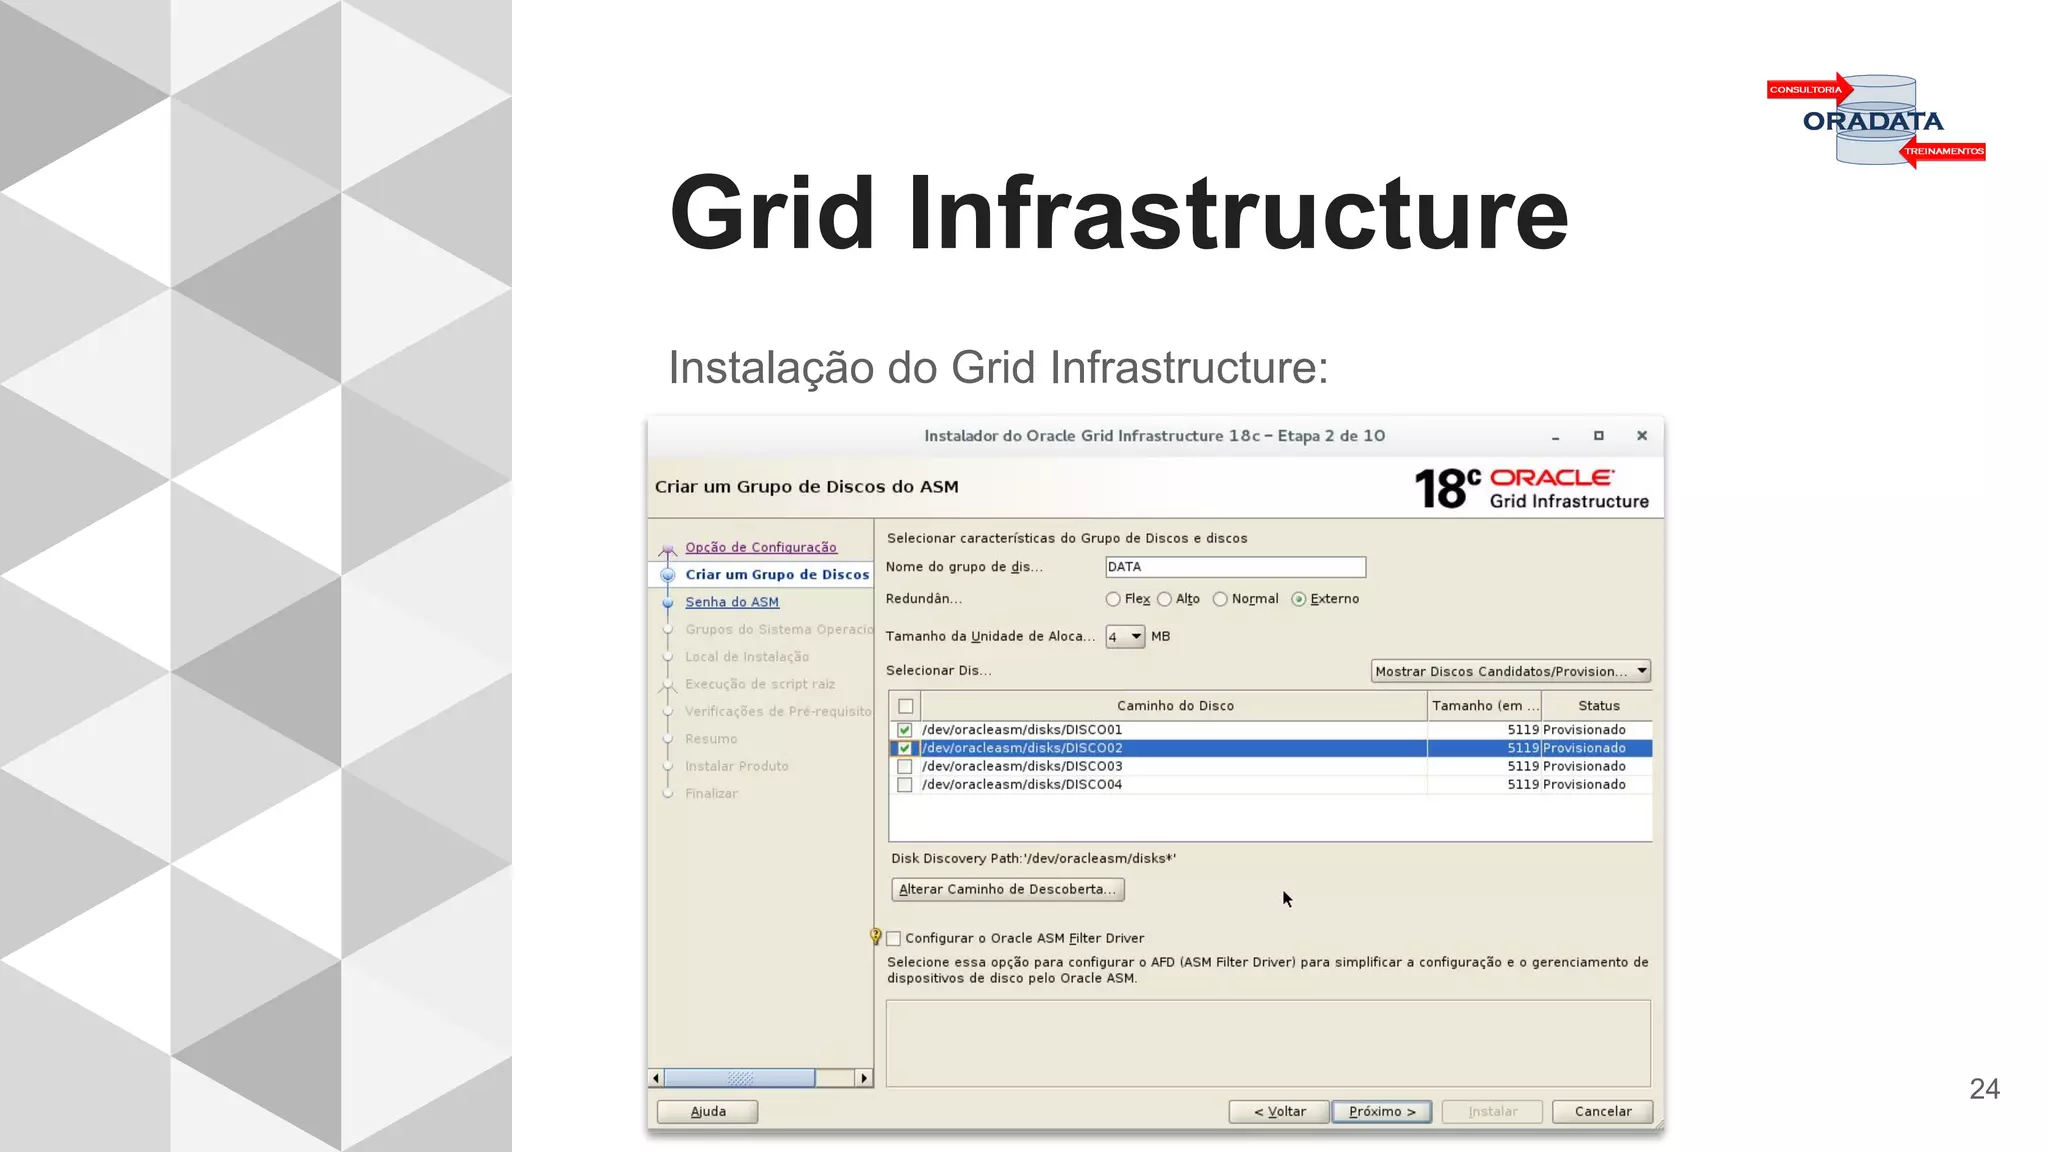Click the Status column header
2048x1152 pixels.
click(x=1598, y=706)
